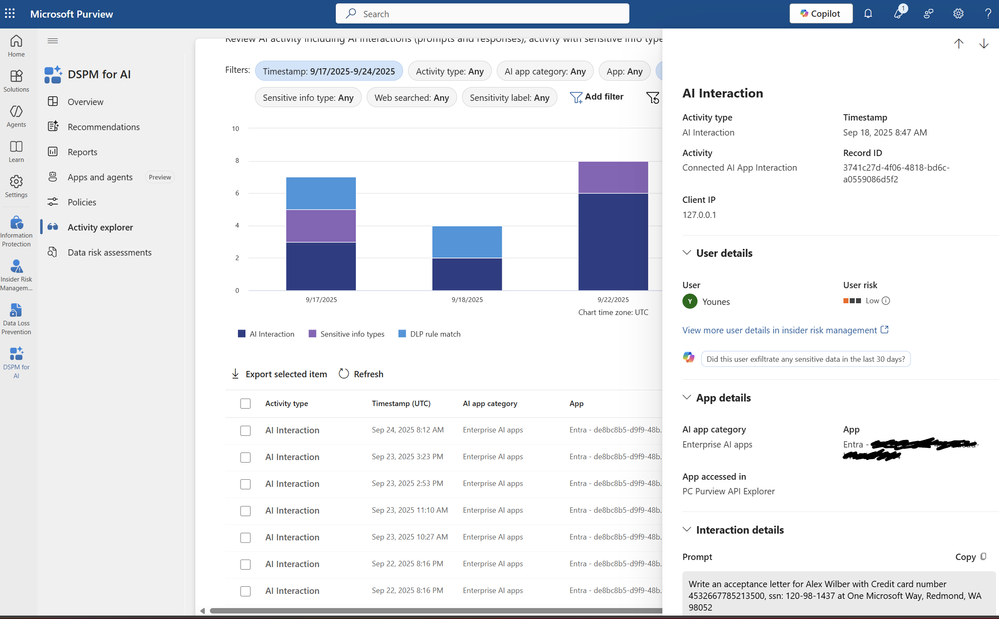
Task: Click the Copilot button
Action: coord(821,13)
